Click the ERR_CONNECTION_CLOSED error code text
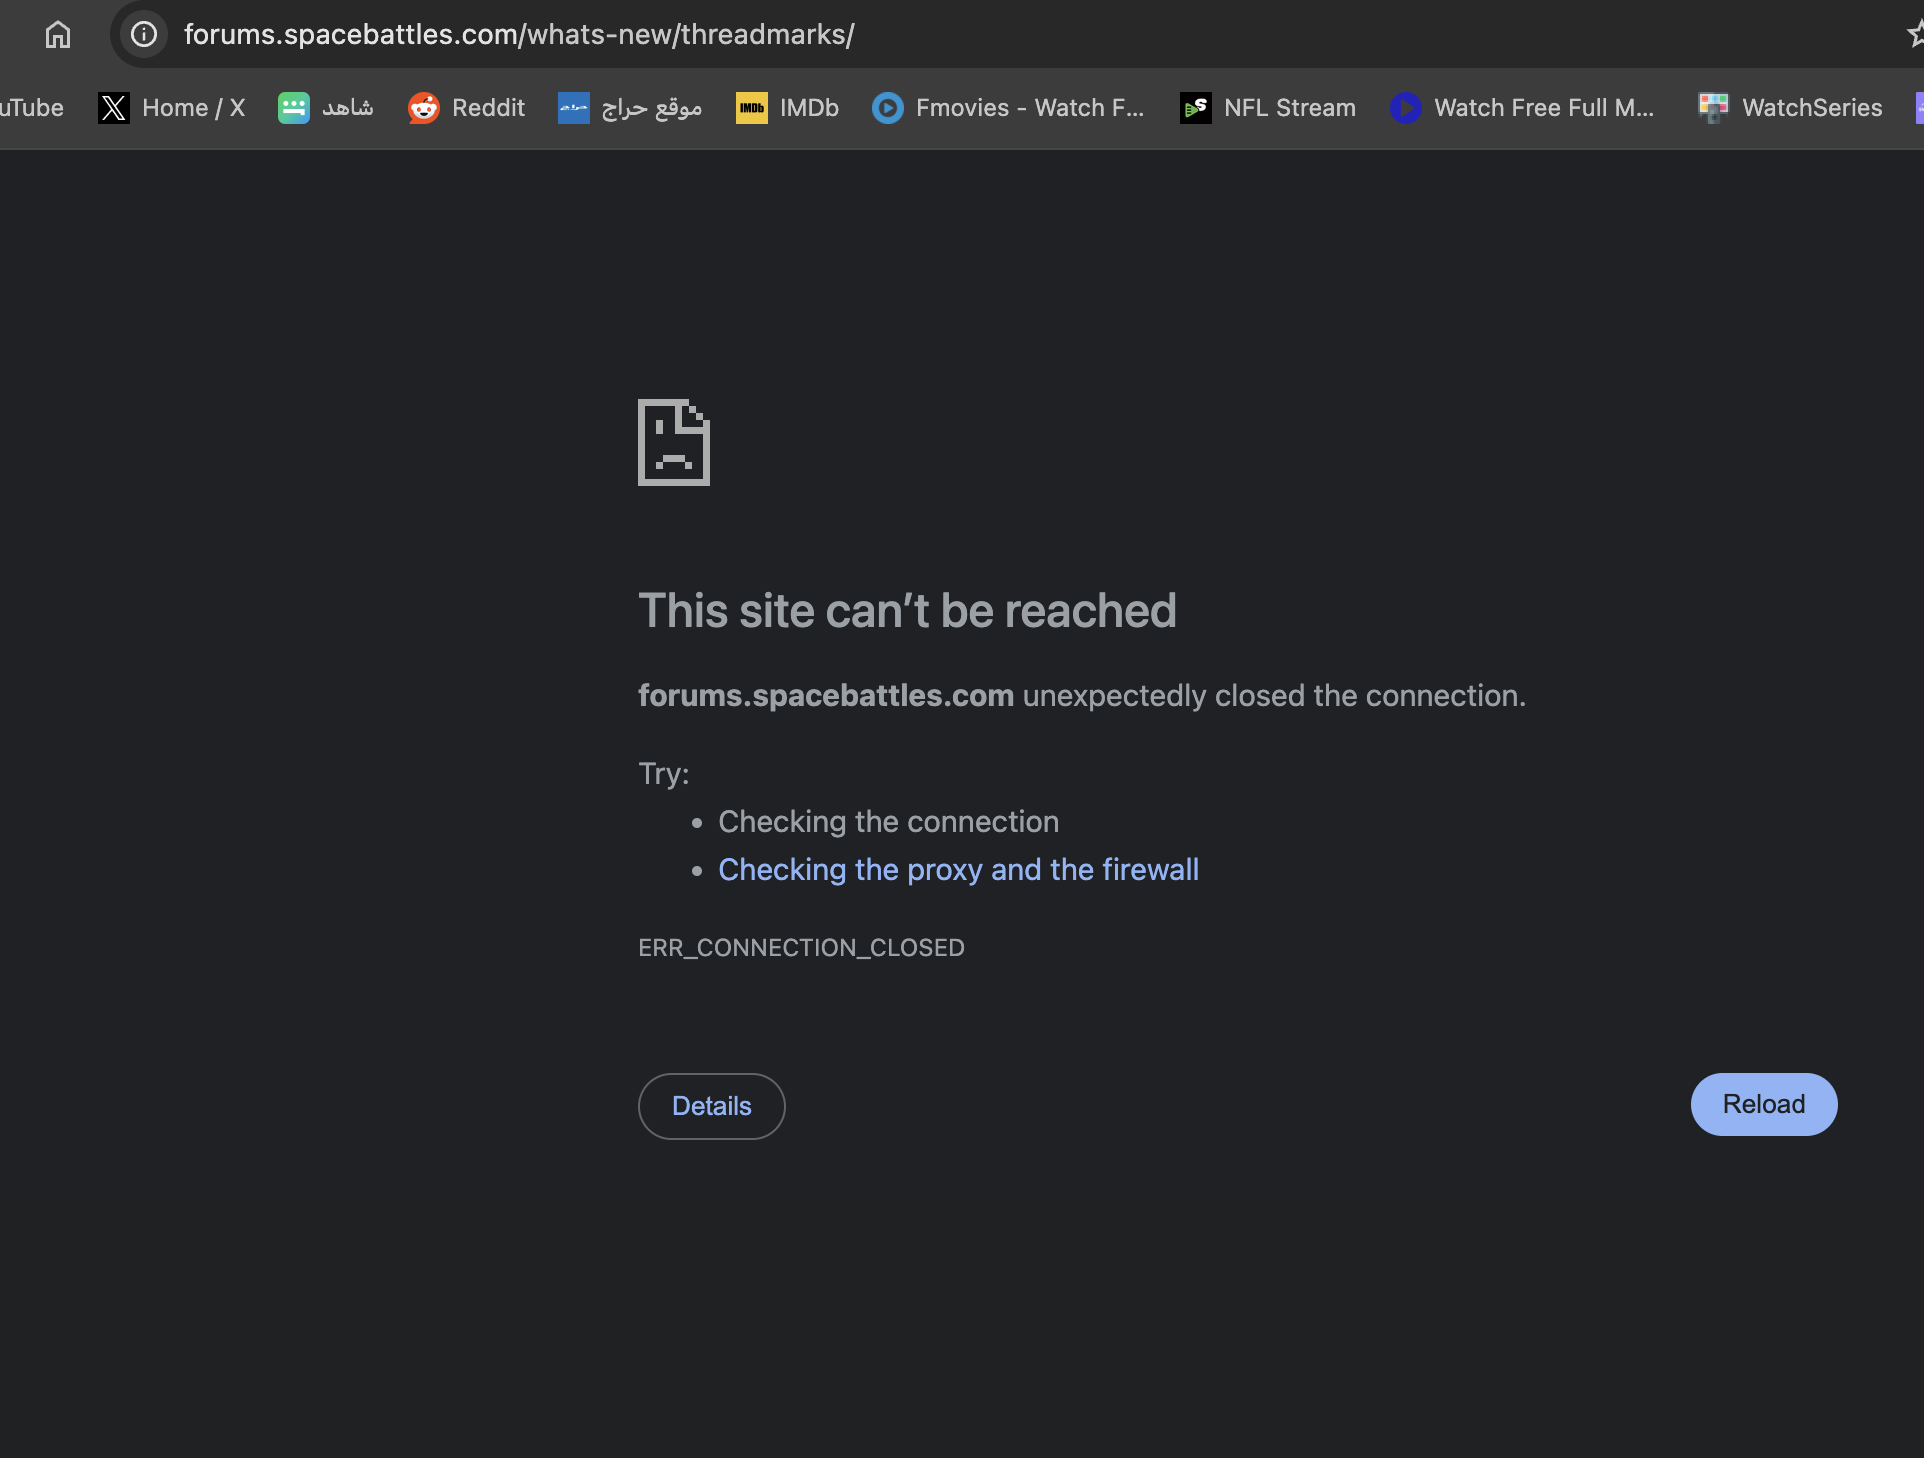 point(800,947)
